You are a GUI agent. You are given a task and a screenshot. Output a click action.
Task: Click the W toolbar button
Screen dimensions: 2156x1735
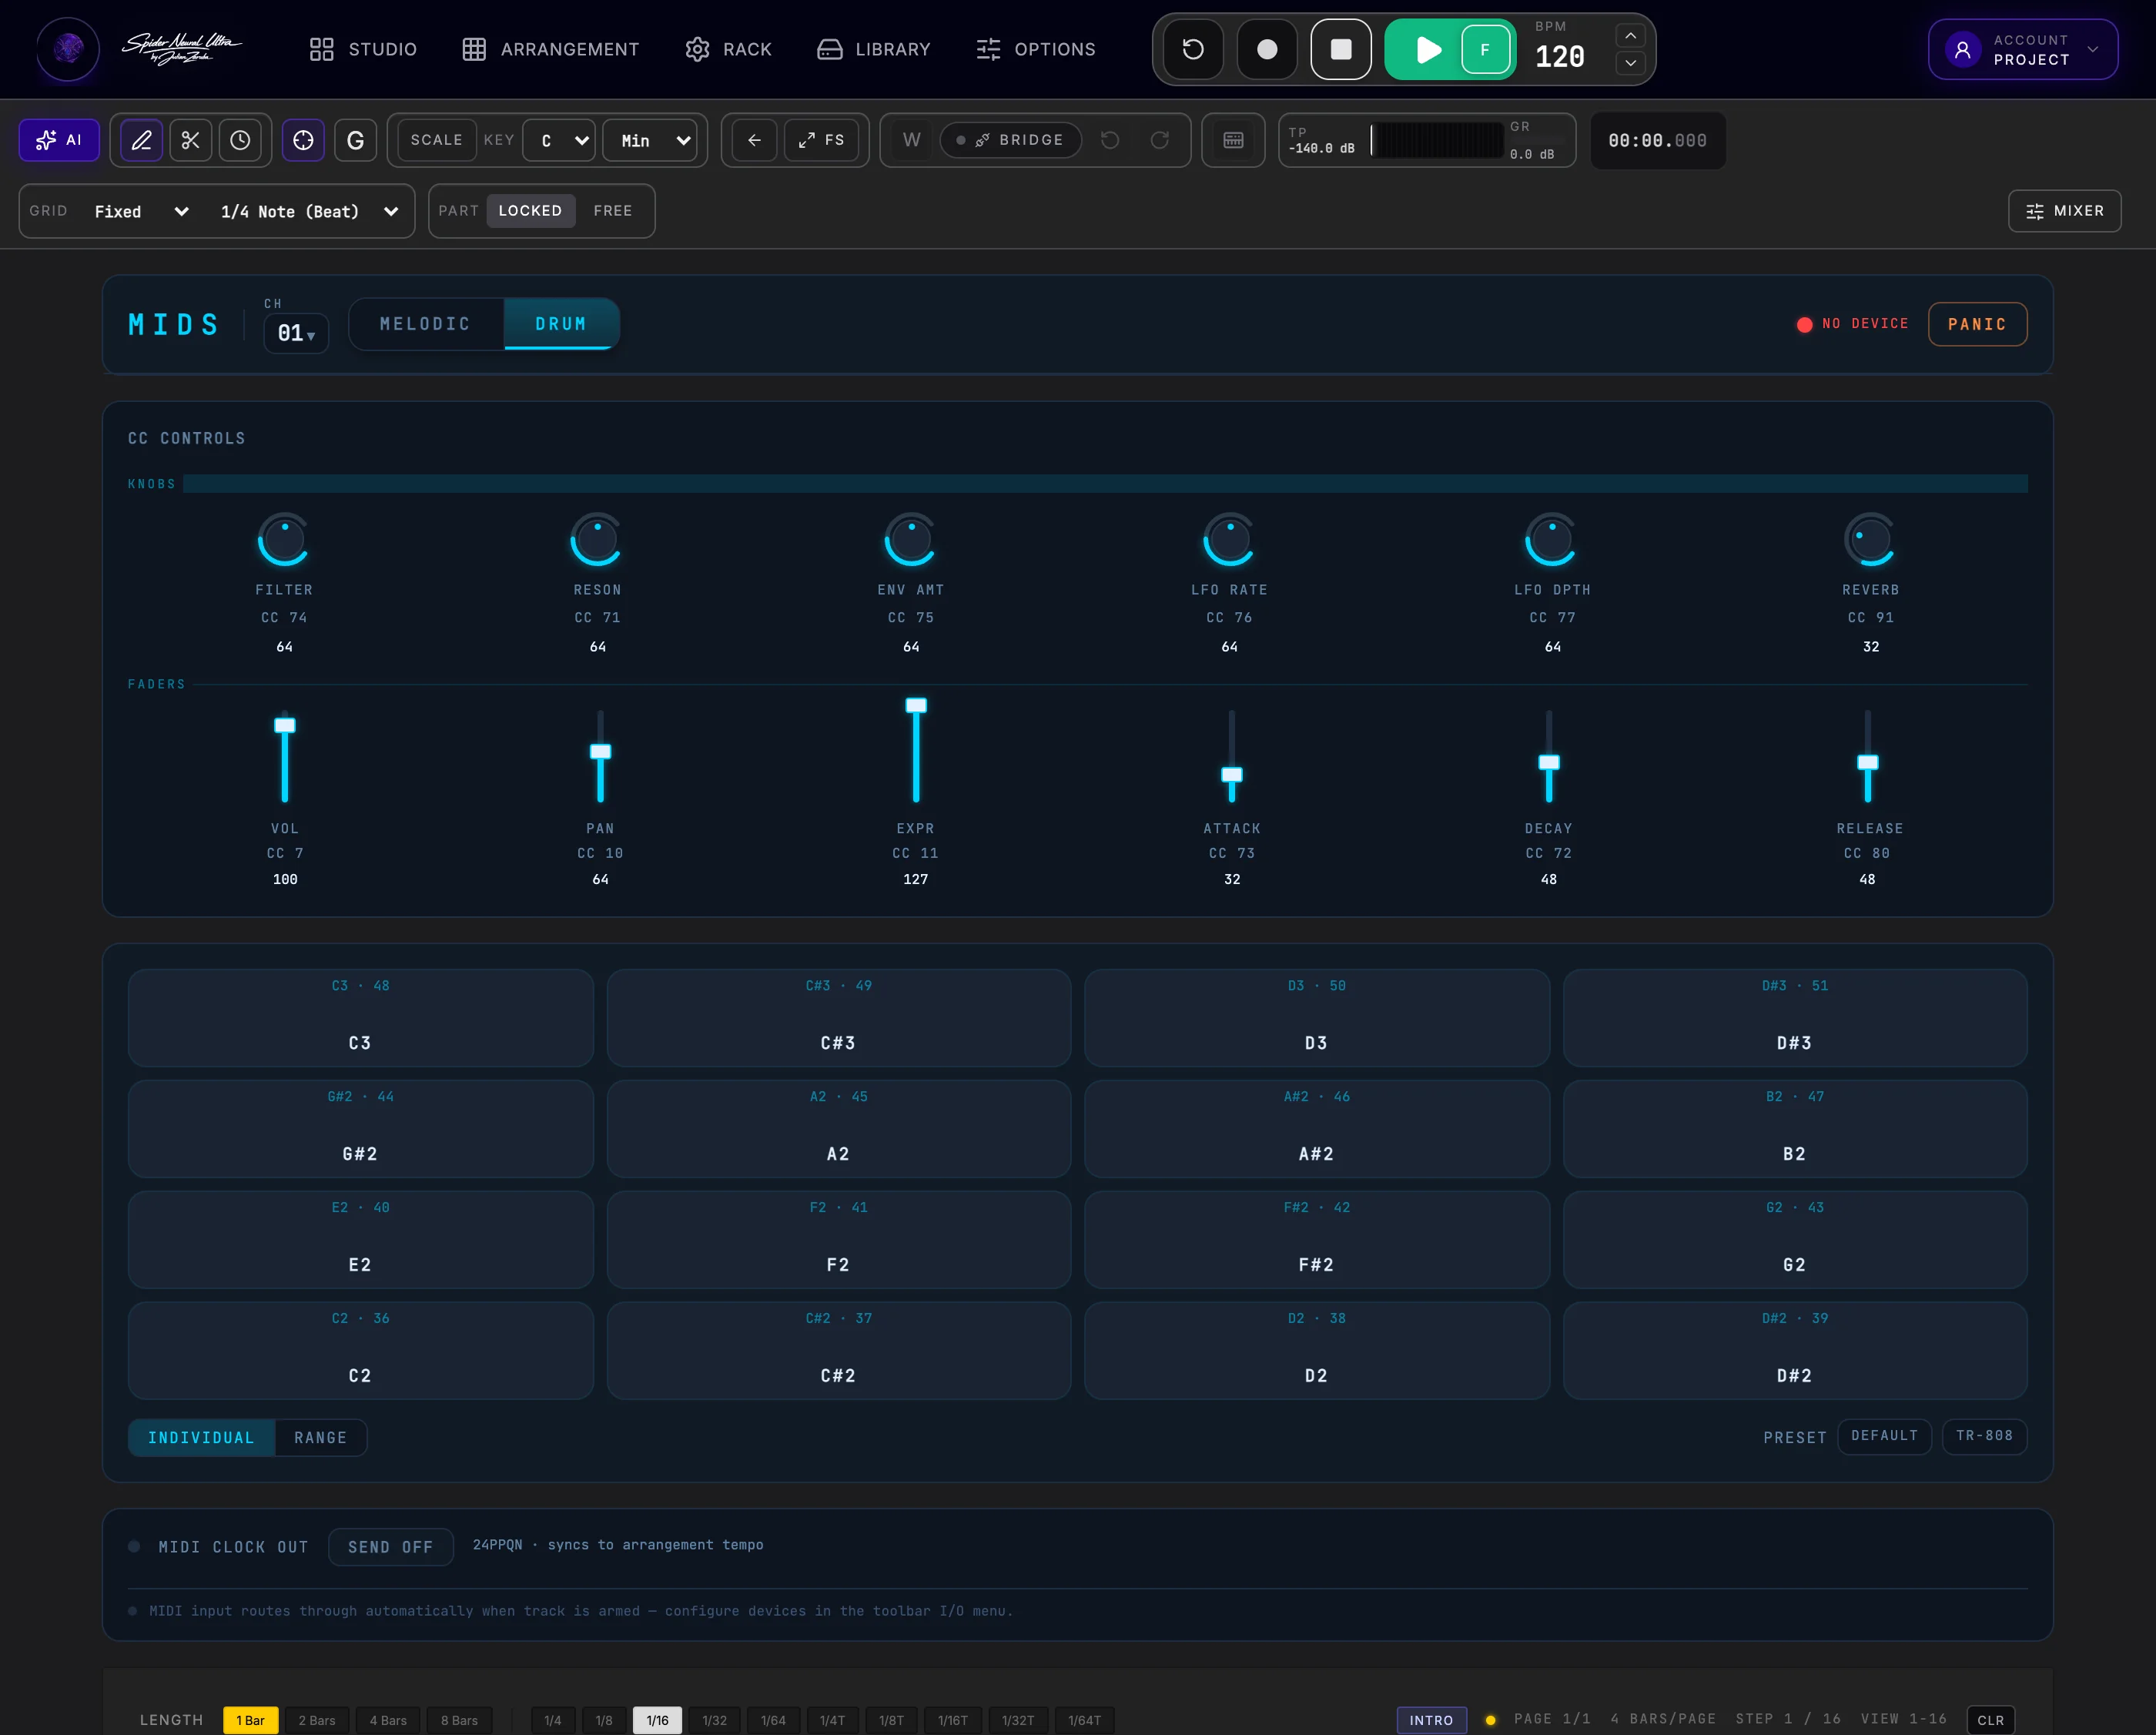911,140
